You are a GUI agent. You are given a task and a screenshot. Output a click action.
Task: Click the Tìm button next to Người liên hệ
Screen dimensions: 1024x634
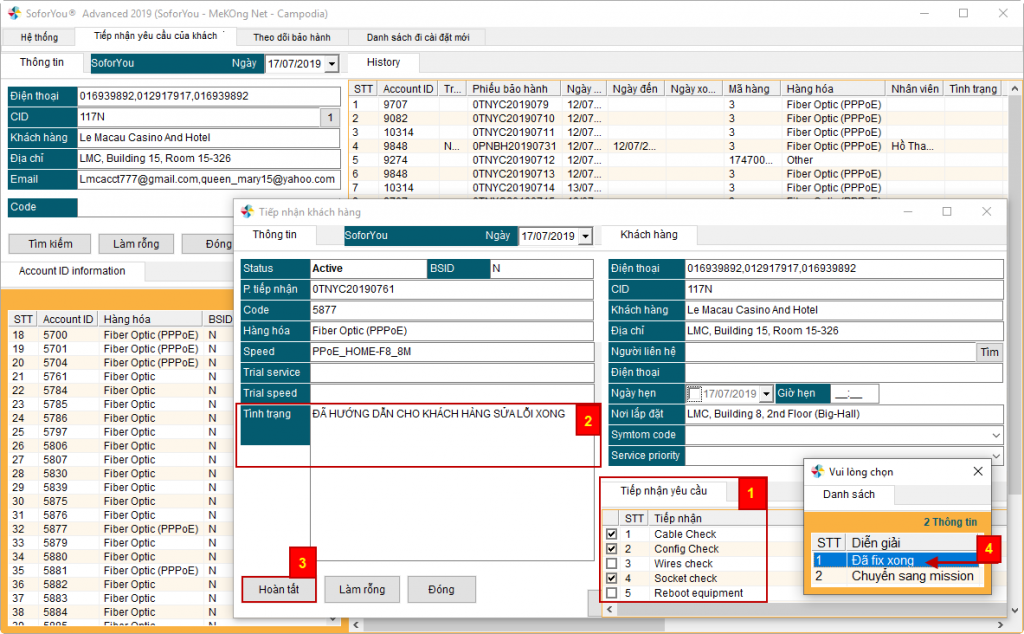point(989,352)
